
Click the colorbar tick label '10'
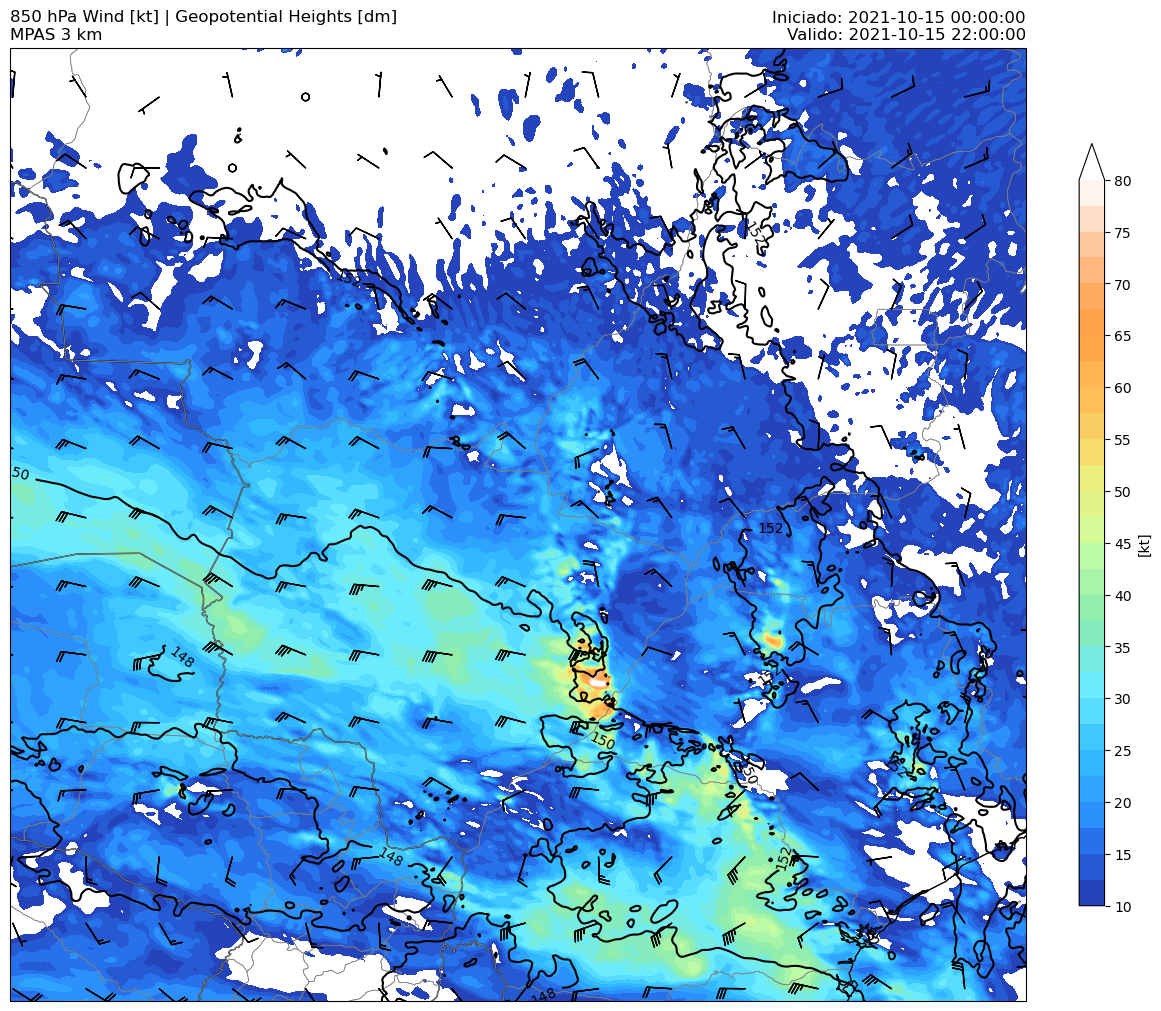pyautogui.click(x=1122, y=907)
